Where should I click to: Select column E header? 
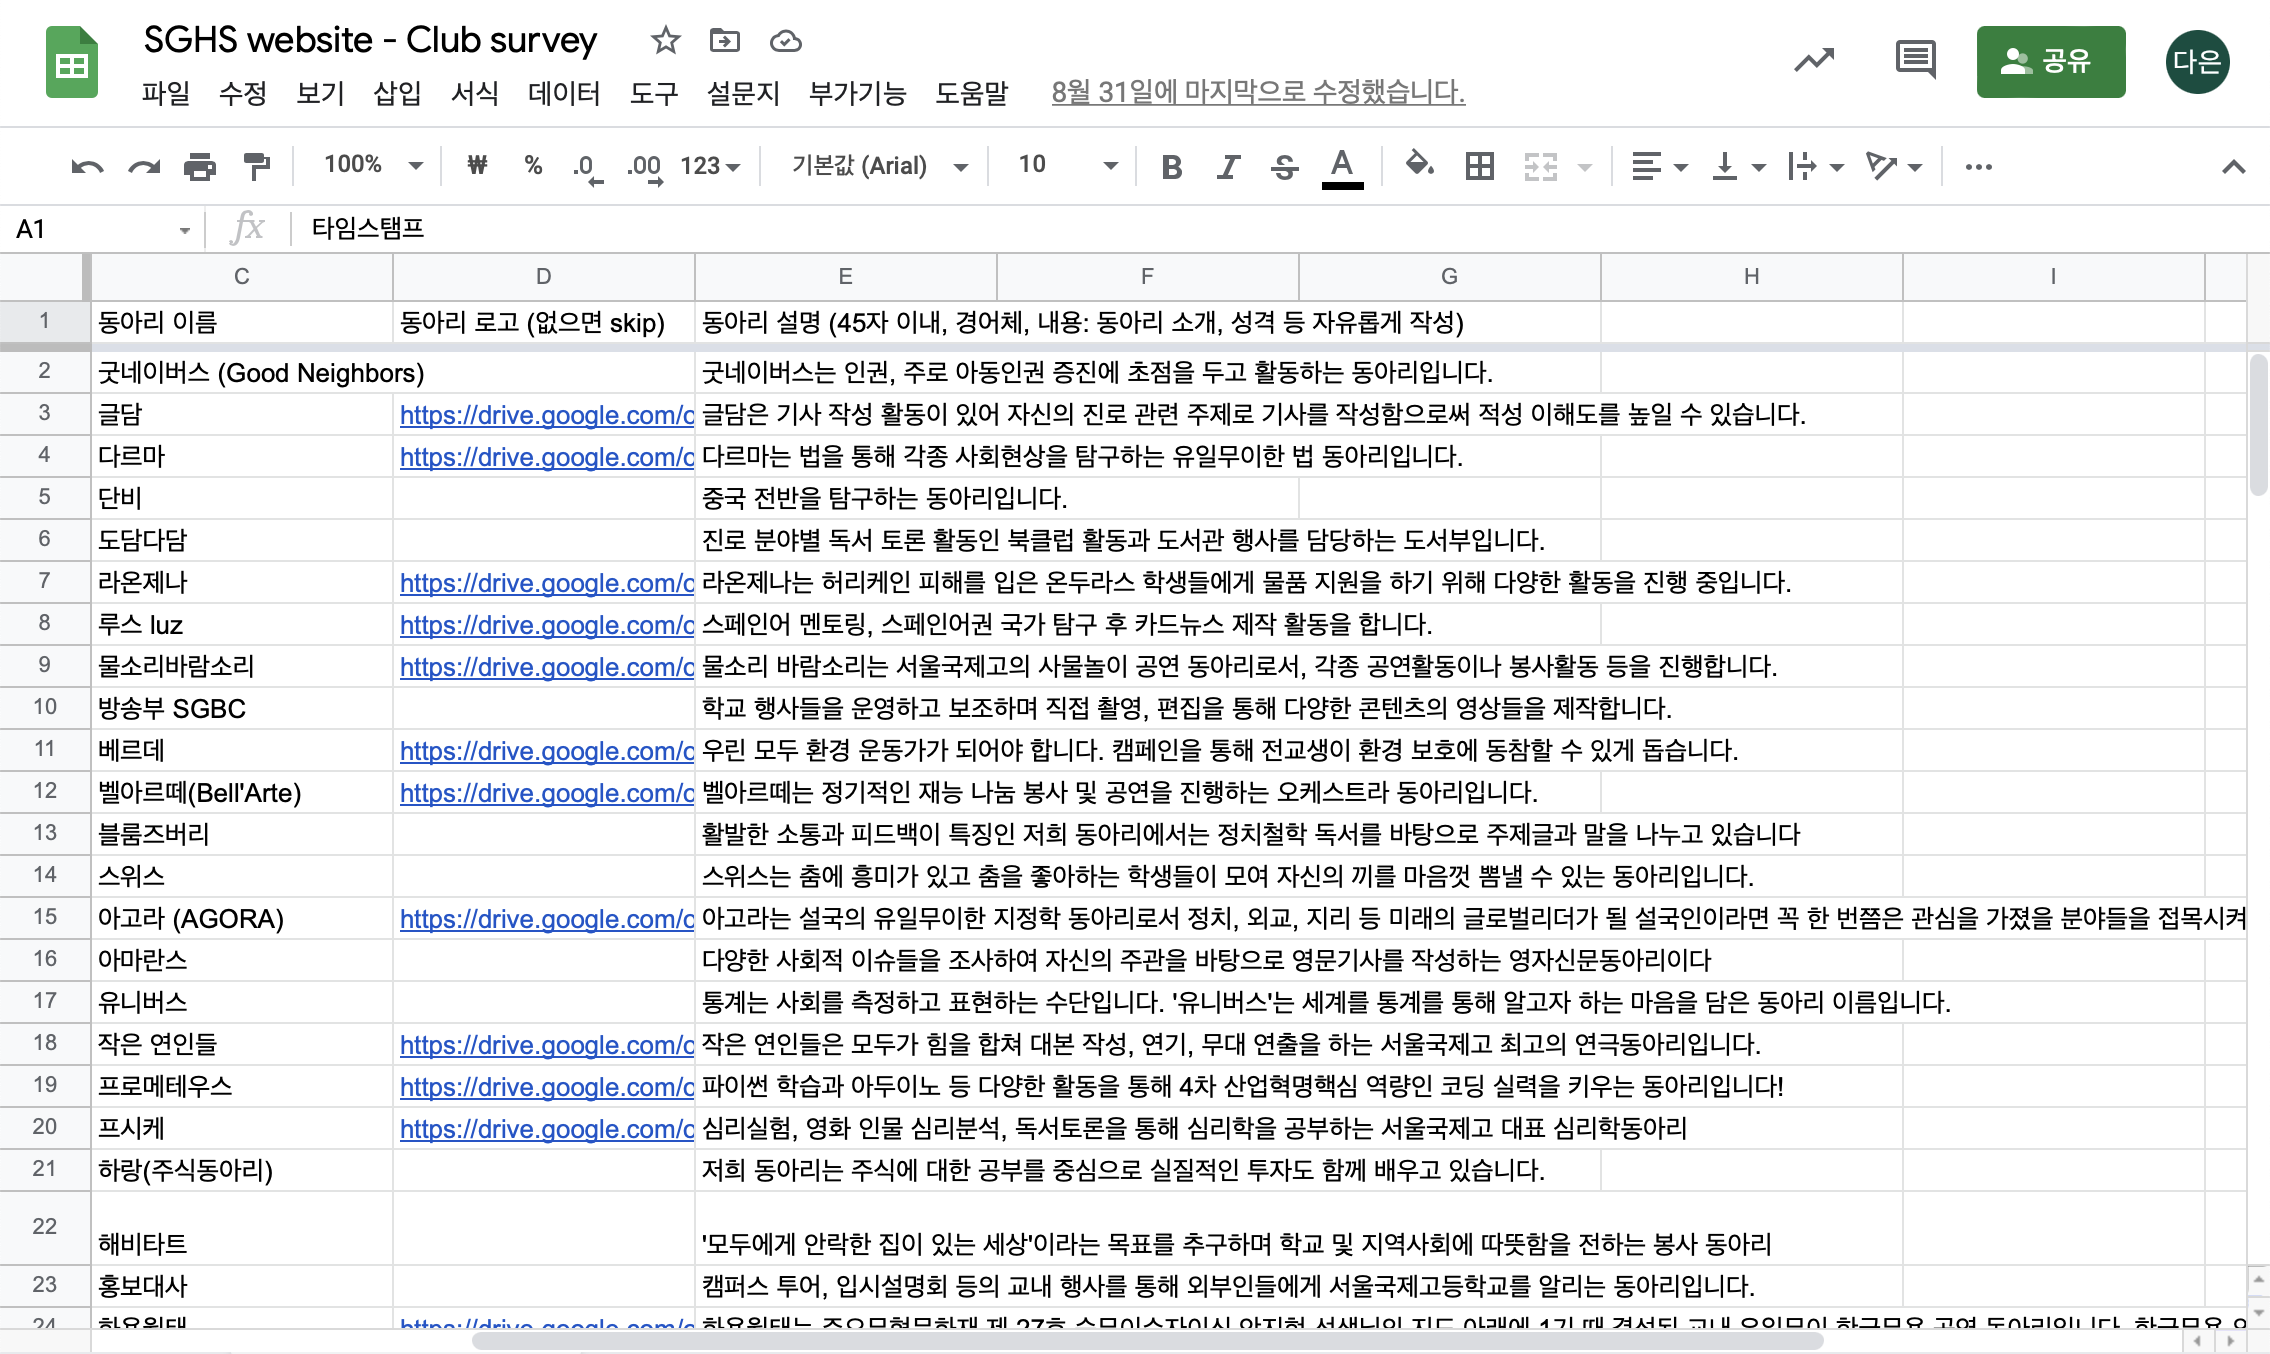[846, 276]
